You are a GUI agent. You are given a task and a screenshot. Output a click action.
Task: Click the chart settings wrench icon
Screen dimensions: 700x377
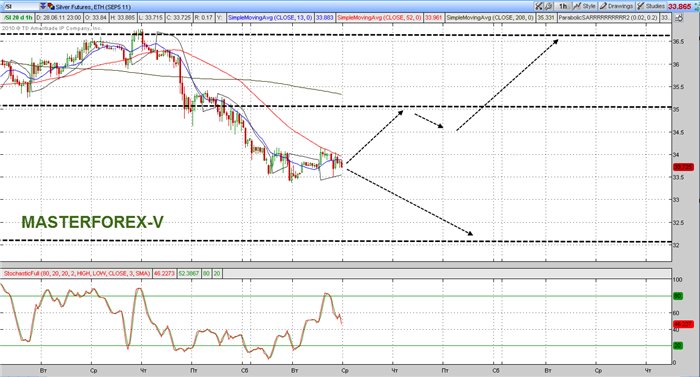[x=549, y=6]
